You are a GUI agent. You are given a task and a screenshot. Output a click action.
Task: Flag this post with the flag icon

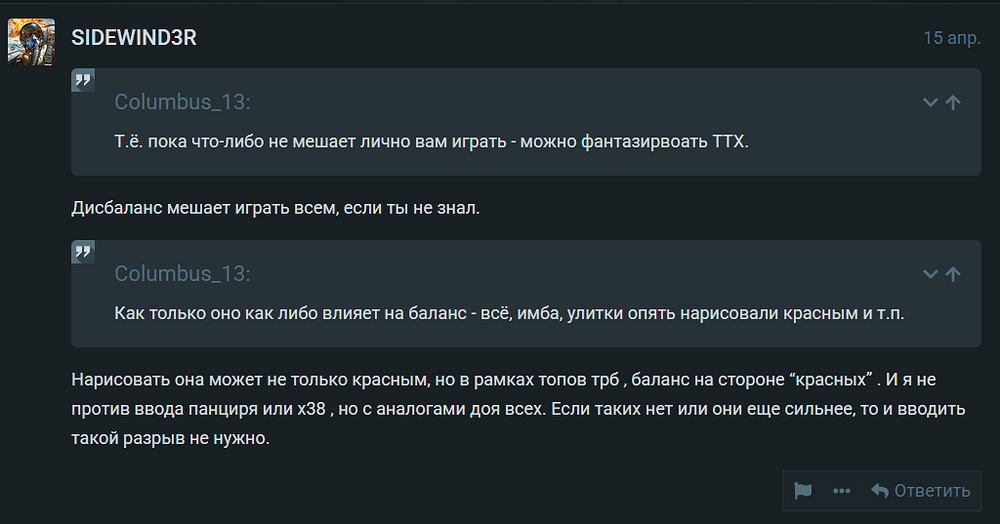click(x=802, y=491)
